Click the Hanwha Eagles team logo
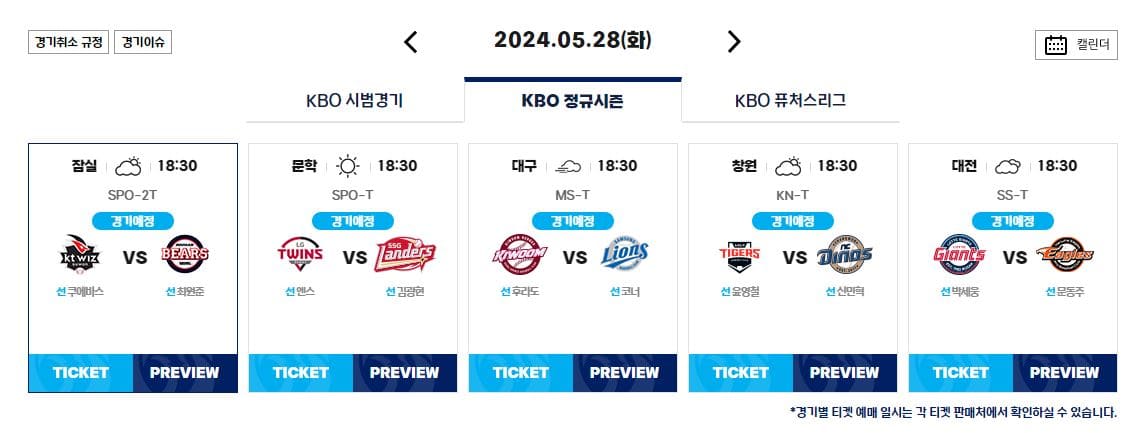 click(x=1065, y=255)
